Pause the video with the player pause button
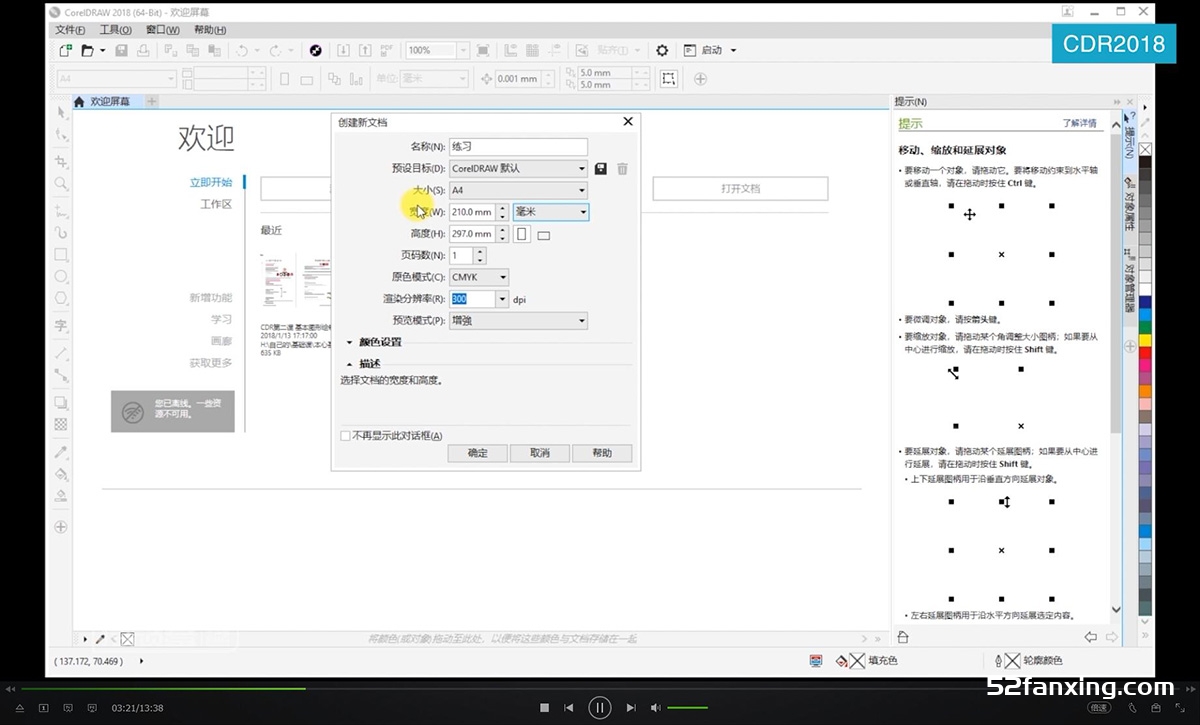This screenshot has height=725, width=1200. (x=599, y=707)
